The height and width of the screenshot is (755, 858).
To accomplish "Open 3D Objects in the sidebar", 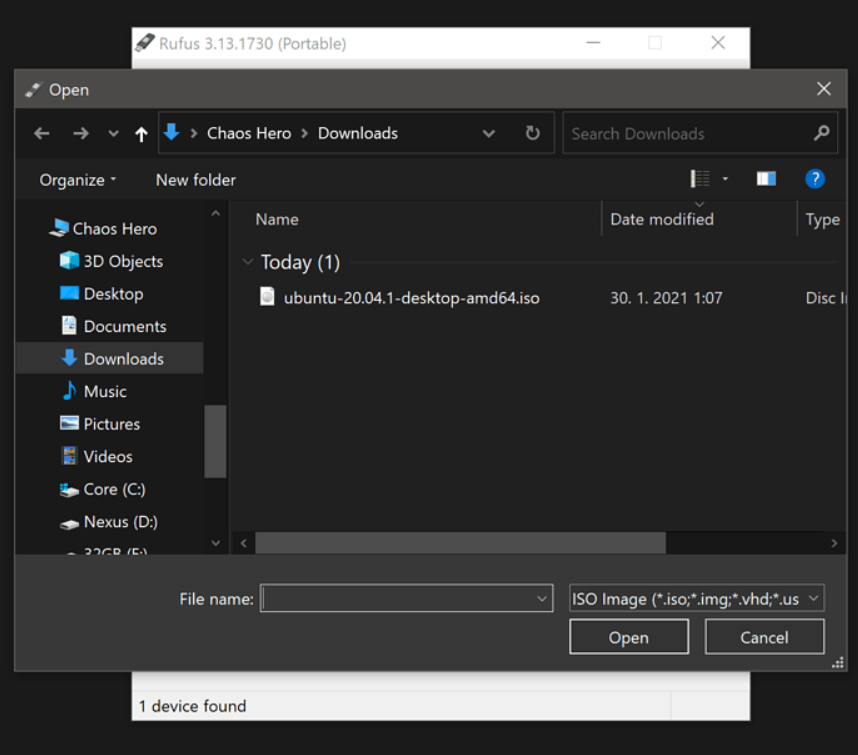I will 123,262.
